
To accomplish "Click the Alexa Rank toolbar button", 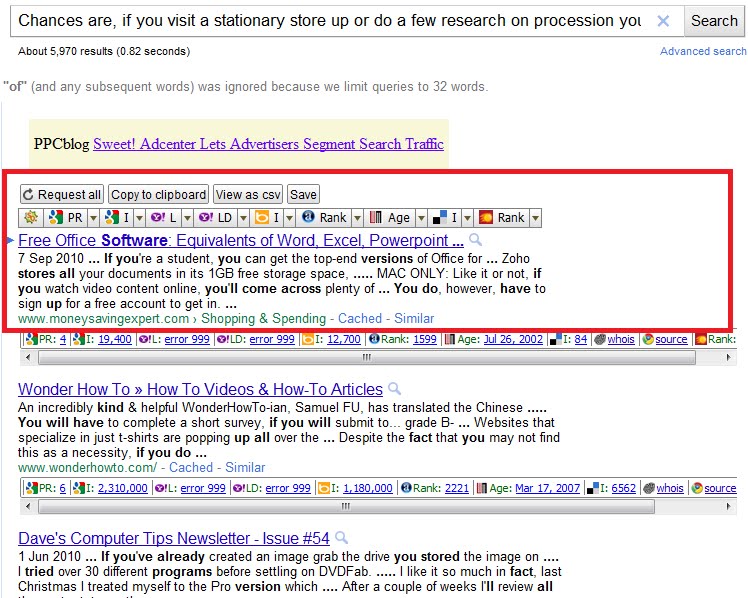I will (x=324, y=218).
